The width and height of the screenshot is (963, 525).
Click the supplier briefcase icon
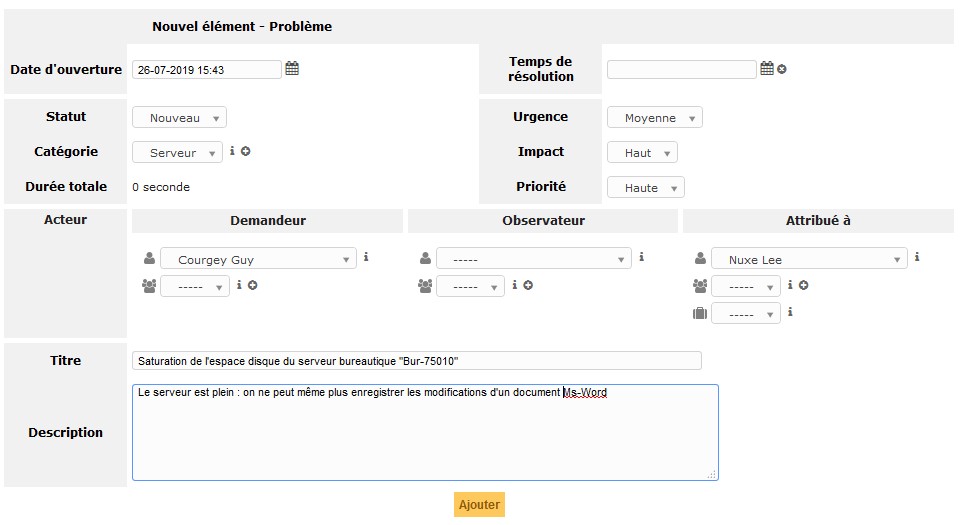click(700, 313)
